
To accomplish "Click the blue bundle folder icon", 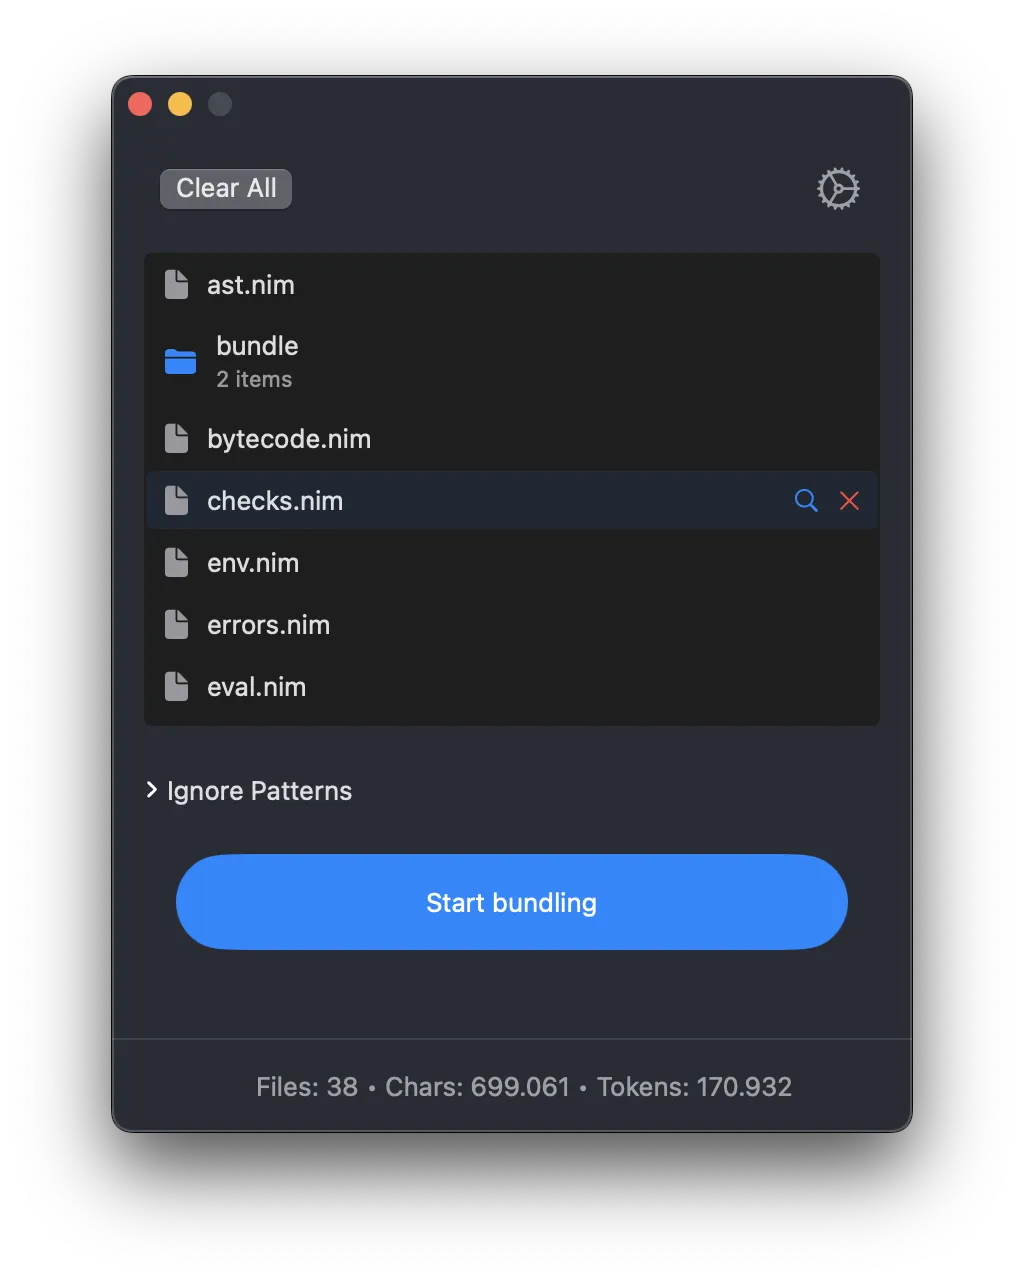I will [180, 362].
